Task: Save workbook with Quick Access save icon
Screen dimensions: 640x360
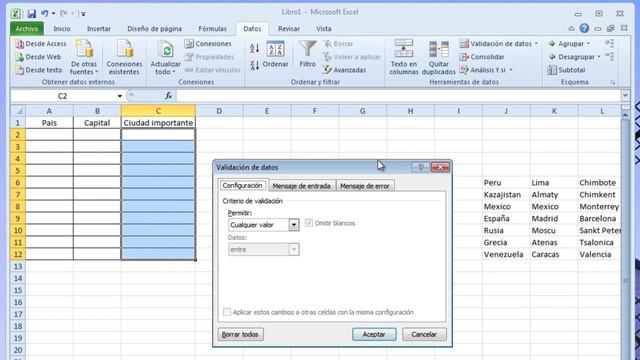Action: pyautogui.click(x=31, y=13)
